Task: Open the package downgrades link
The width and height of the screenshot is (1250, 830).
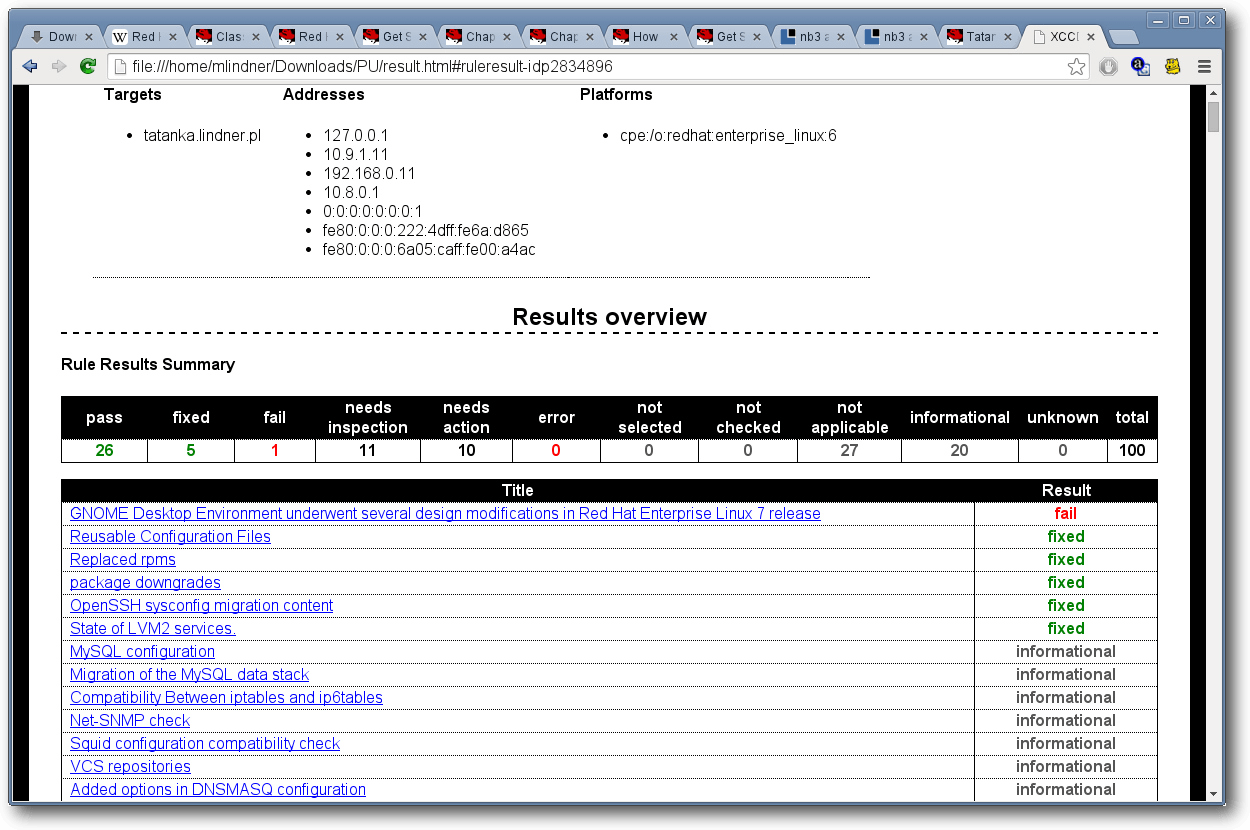Action: point(145,583)
